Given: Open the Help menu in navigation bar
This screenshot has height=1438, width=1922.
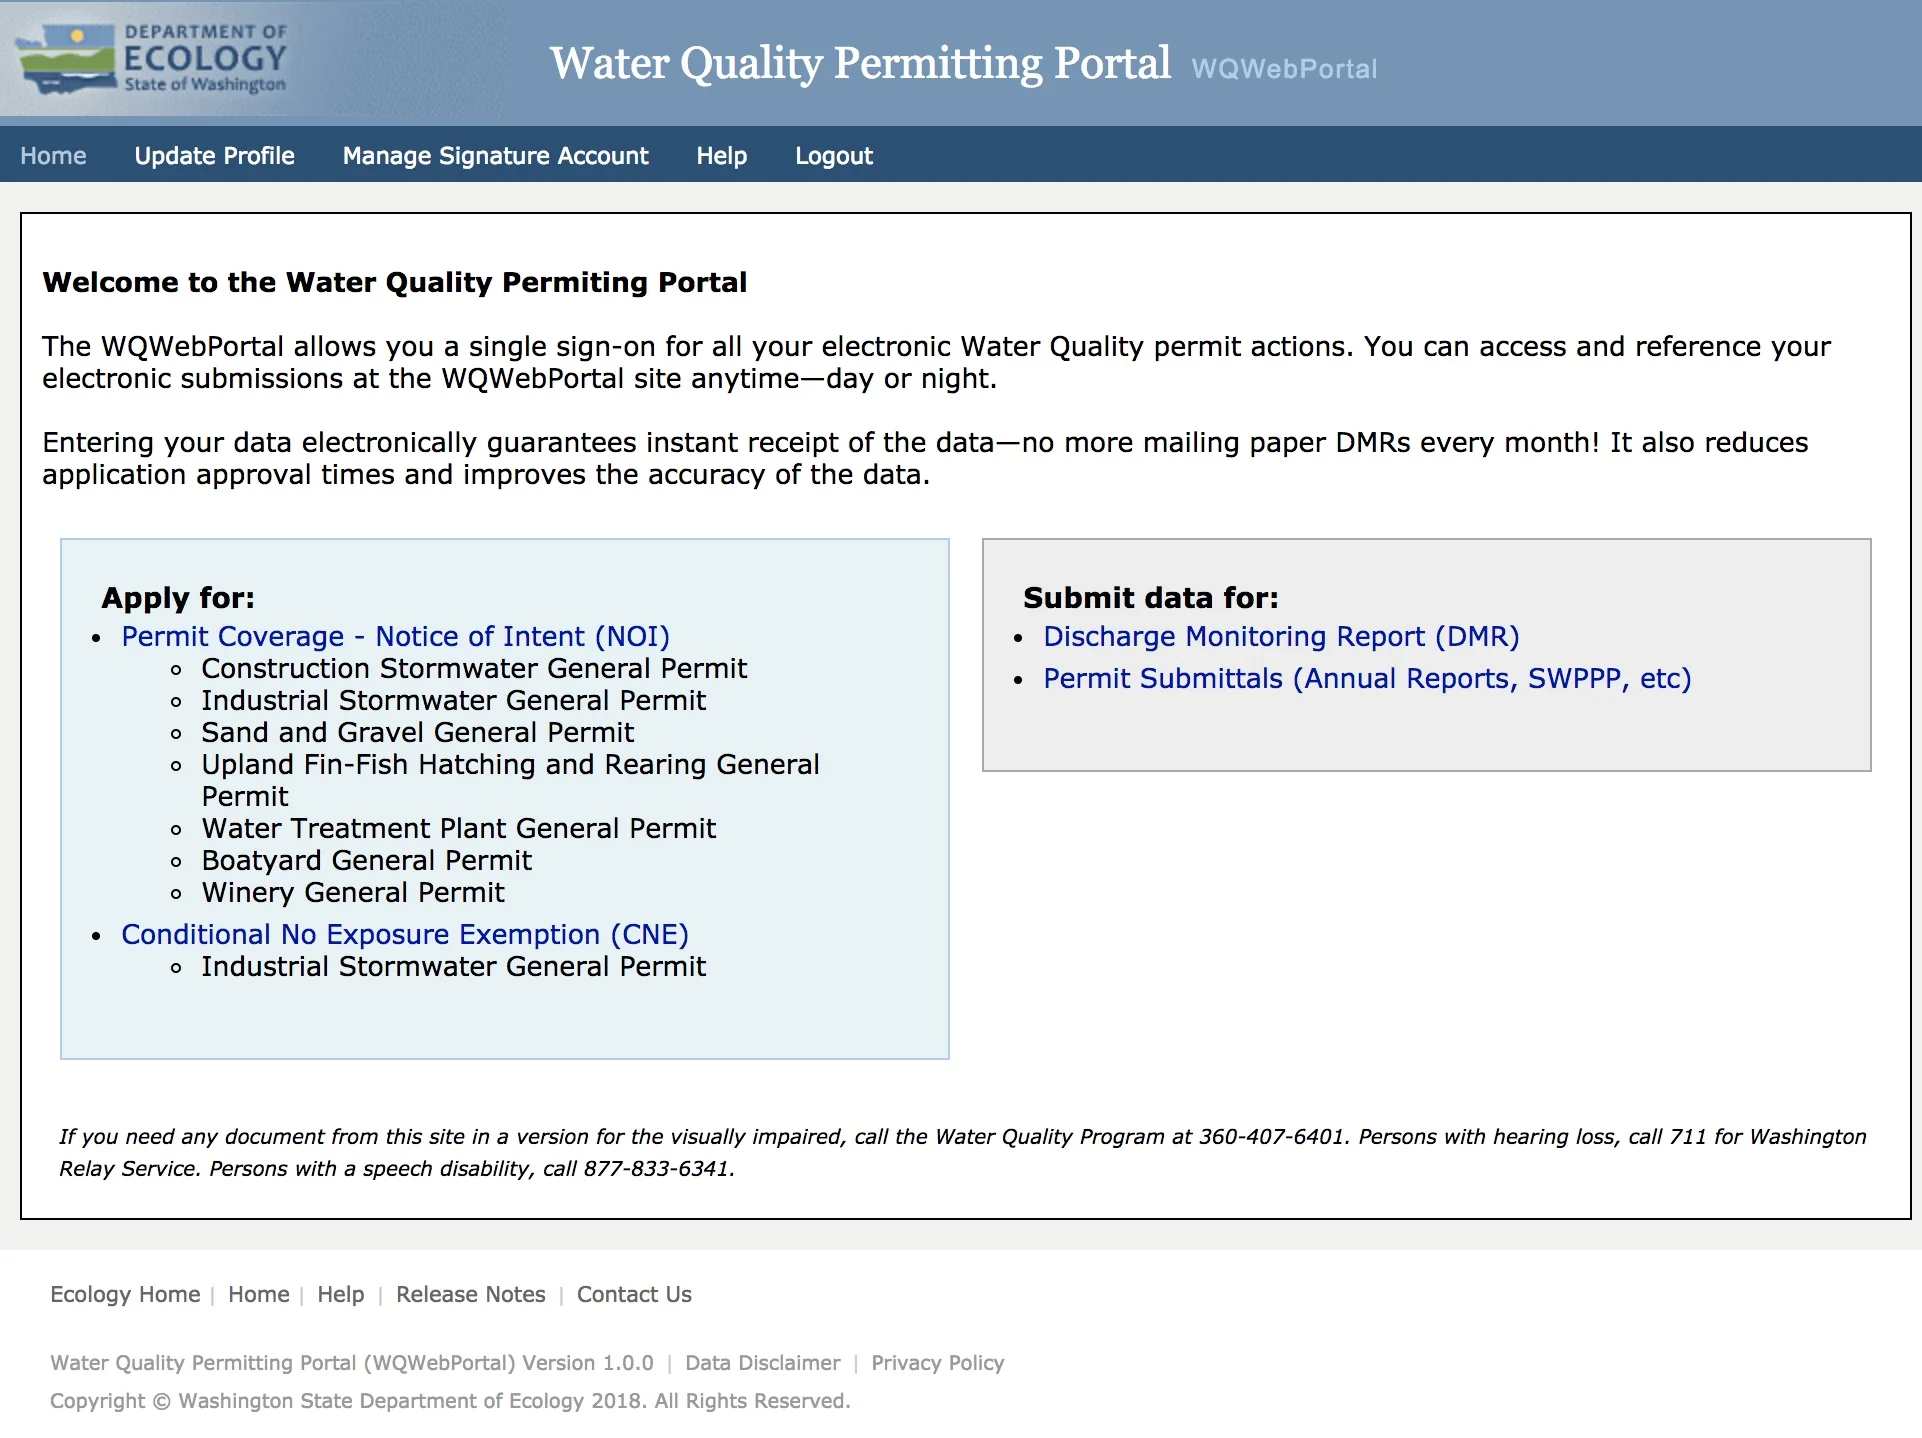Looking at the screenshot, I should pyautogui.click(x=721, y=156).
